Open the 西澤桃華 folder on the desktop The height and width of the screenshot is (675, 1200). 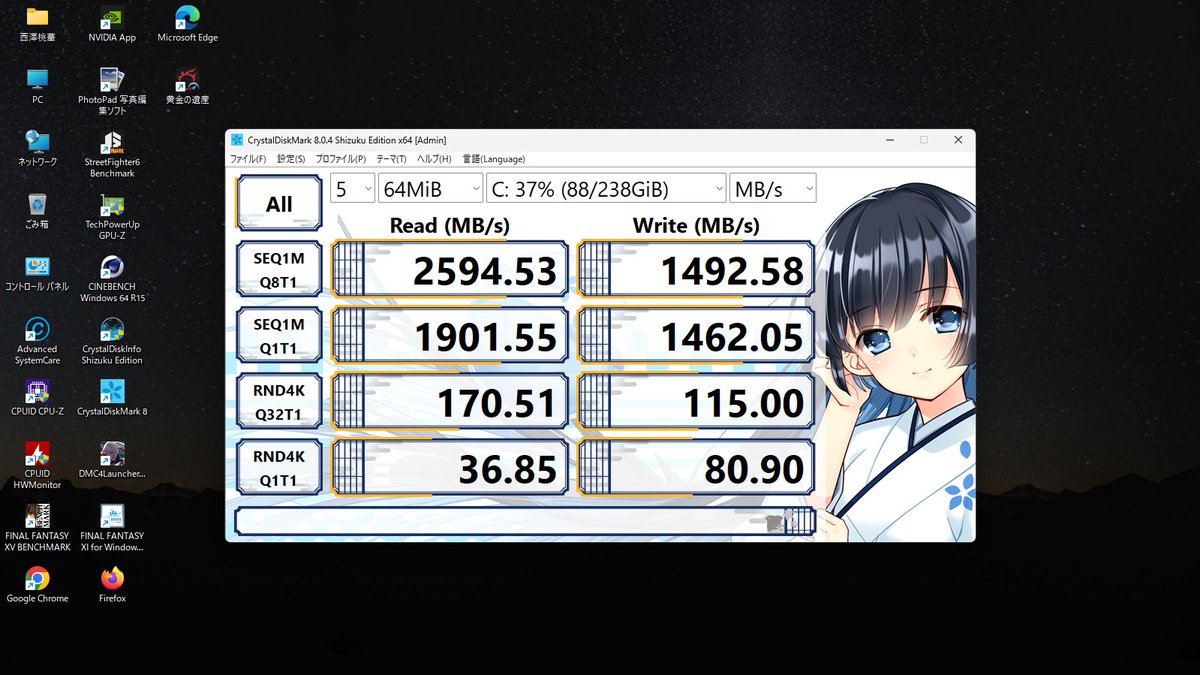37,24
